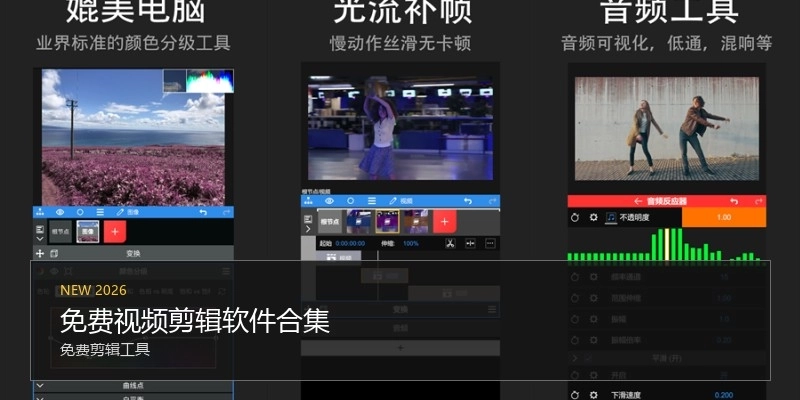Screen dimensions: 800x400
Task: Open the hamburger menu in the middle screenshot toolbar
Action: click(x=372, y=201)
